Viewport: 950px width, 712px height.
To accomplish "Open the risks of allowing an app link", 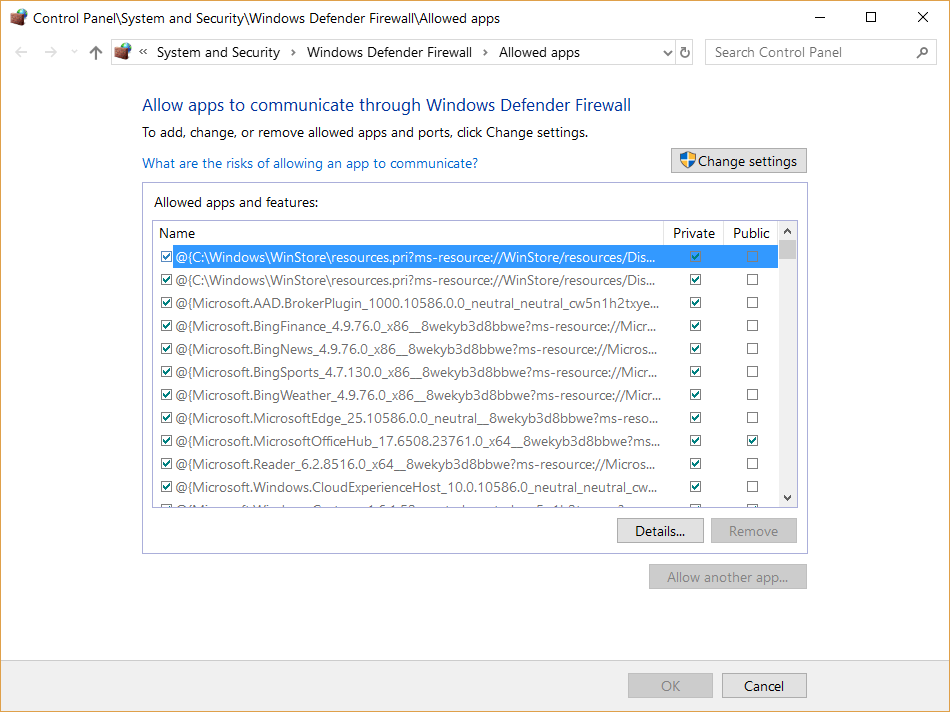I will [x=310, y=164].
